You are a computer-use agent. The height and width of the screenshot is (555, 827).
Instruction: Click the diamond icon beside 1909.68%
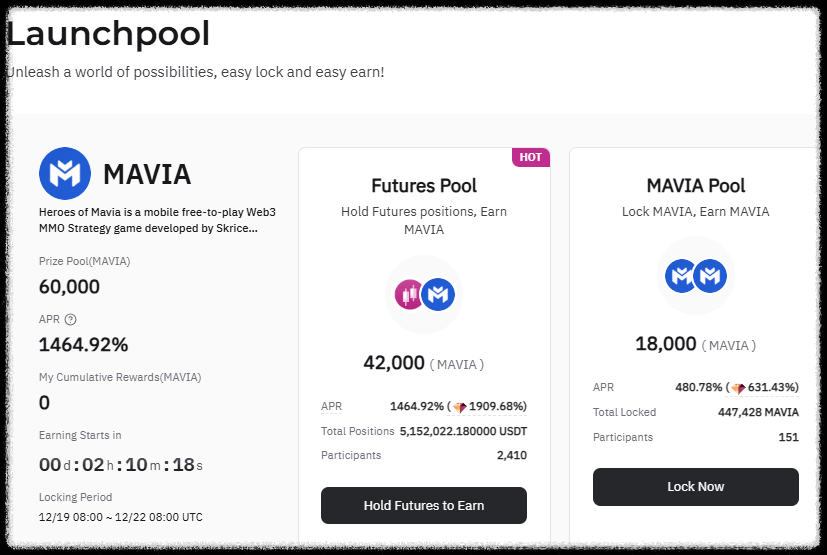coord(459,407)
